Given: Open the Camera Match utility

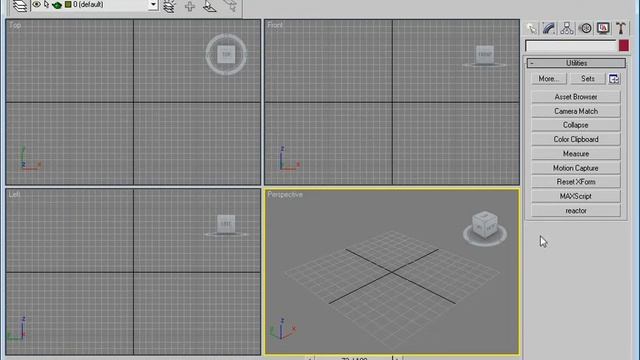Looking at the screenshot, I should tap(576, 111).
